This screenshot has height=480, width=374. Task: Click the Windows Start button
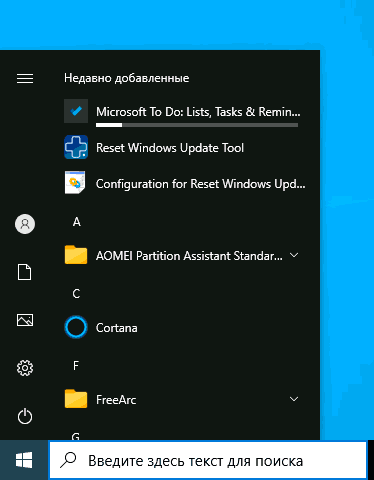(24, 460)
